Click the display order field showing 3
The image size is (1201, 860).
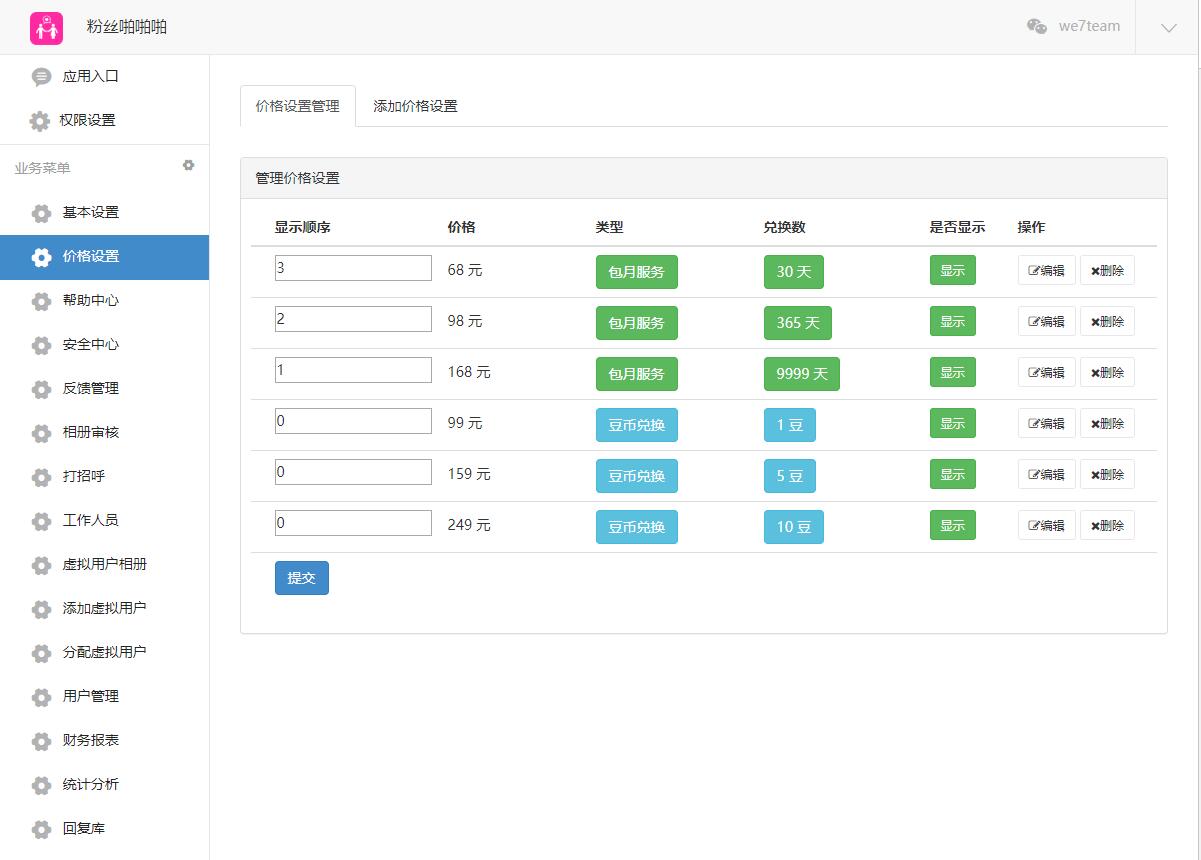[x=353, y=268]
